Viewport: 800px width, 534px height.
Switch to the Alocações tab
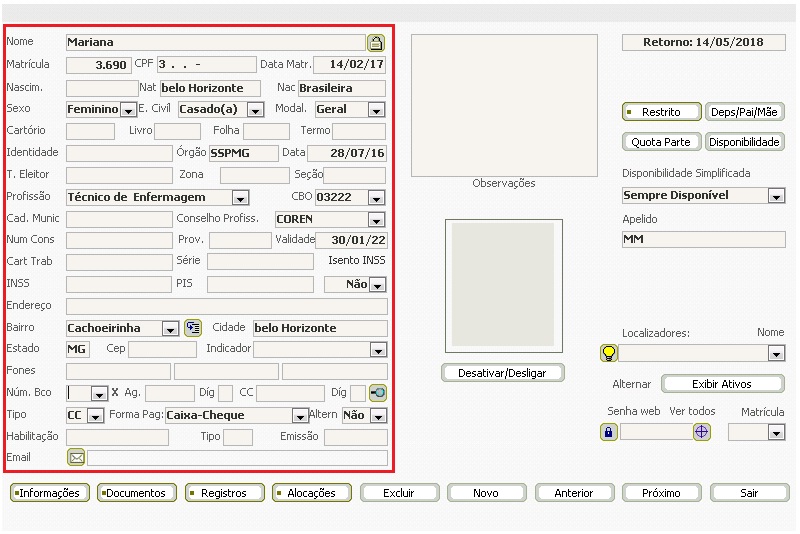(312, 493)
